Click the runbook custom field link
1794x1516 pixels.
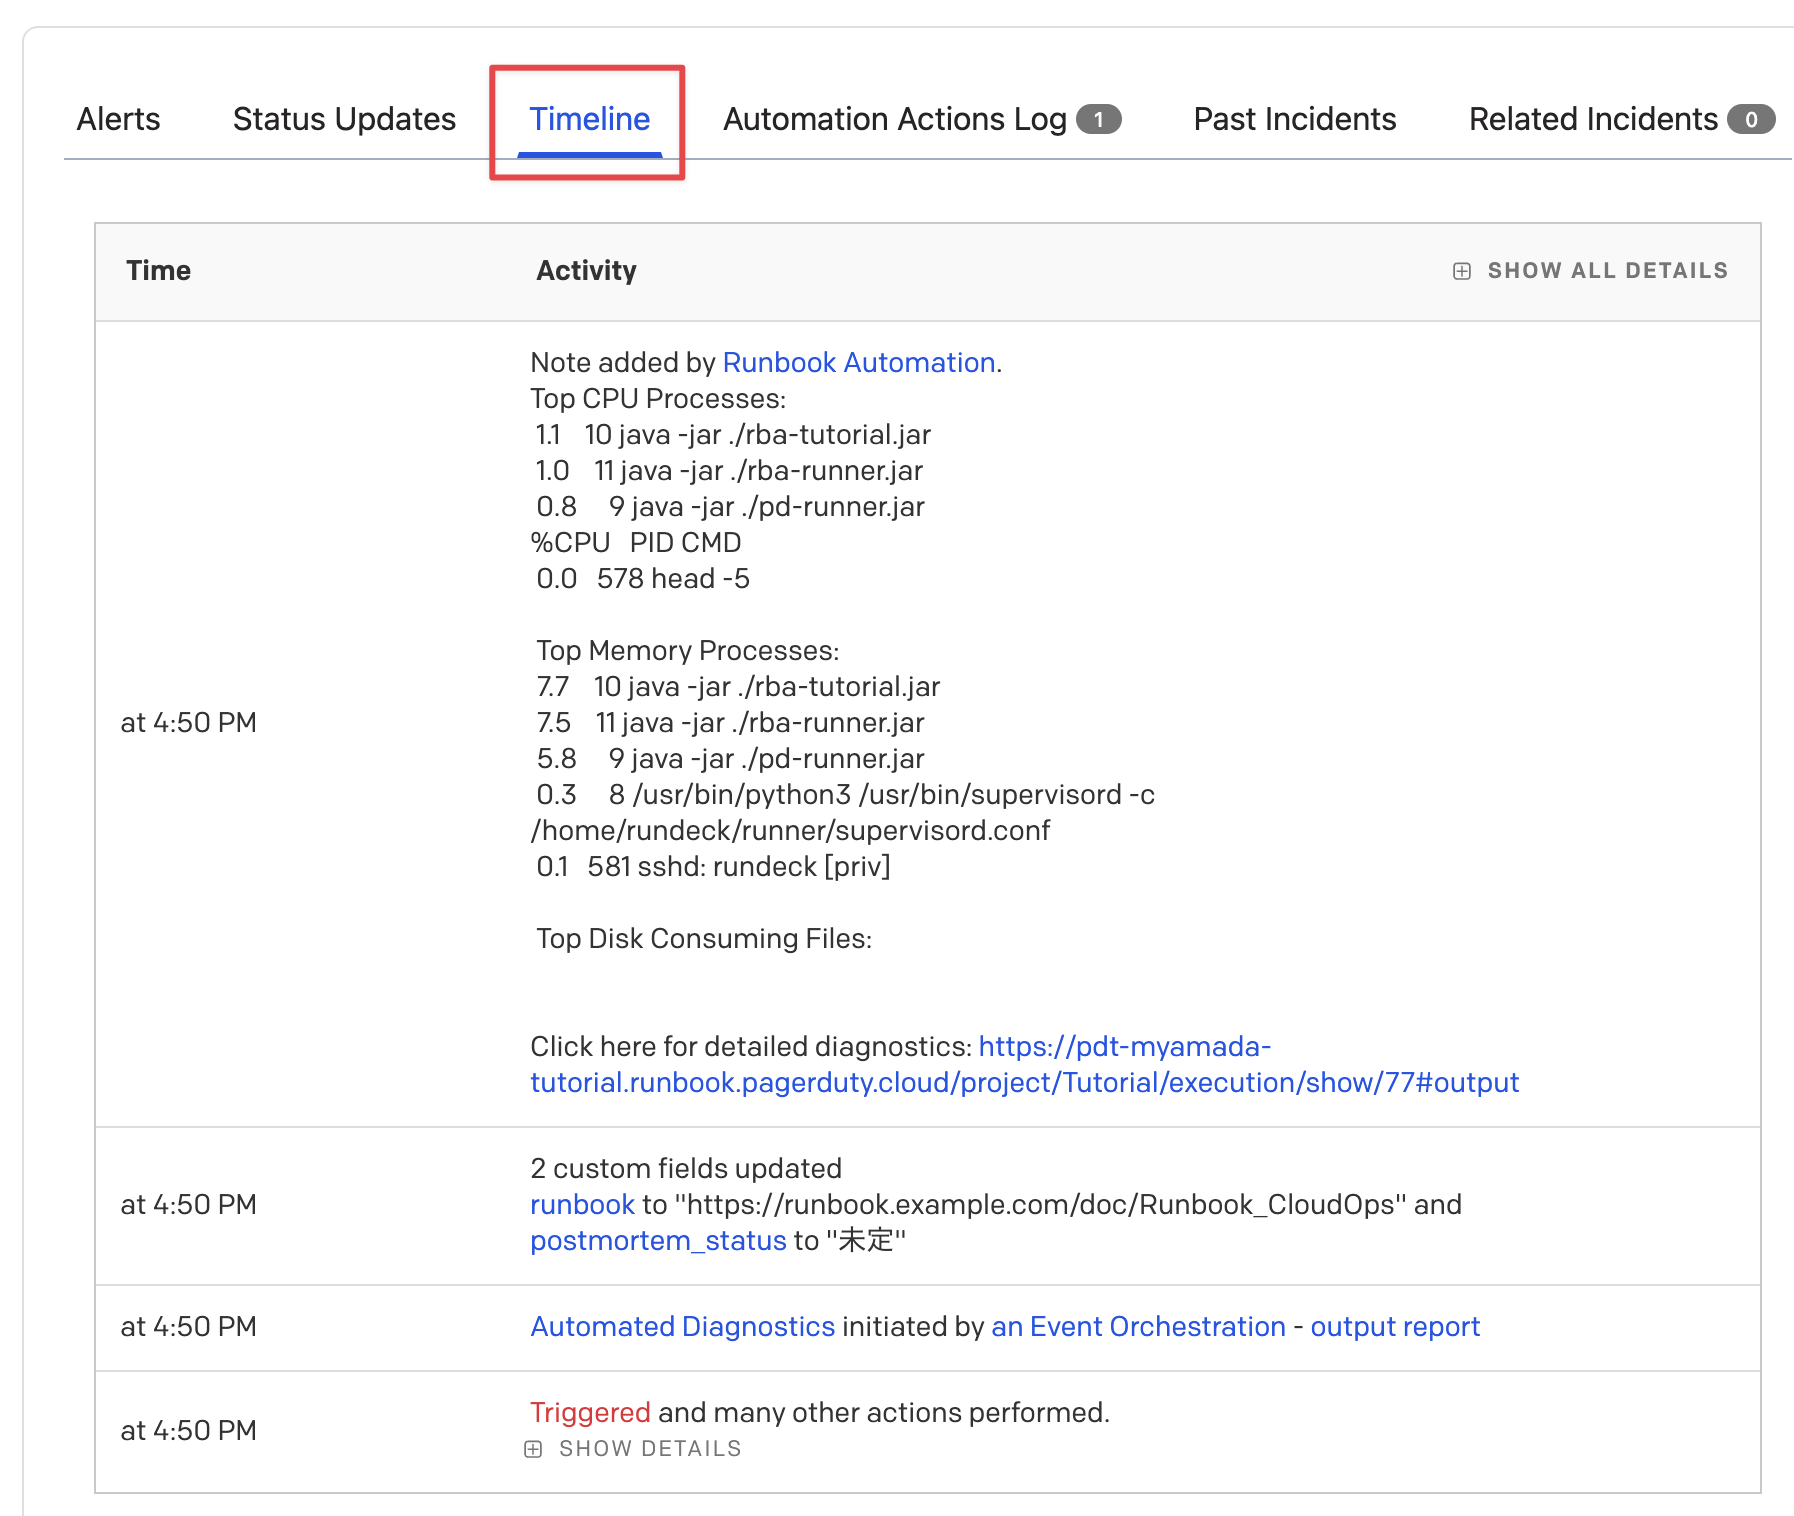(582, 1204)
